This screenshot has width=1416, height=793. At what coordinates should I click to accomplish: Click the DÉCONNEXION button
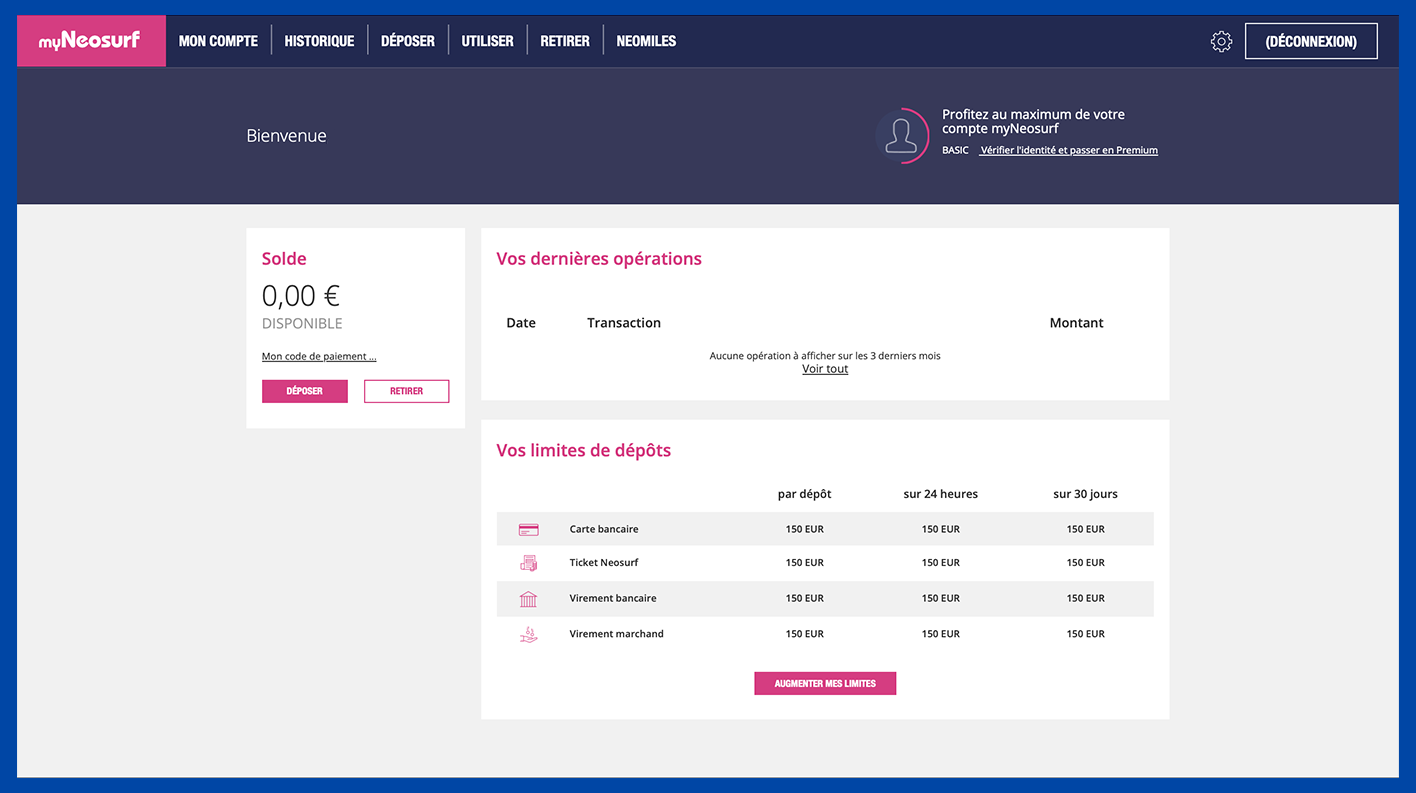point(1311,41)
